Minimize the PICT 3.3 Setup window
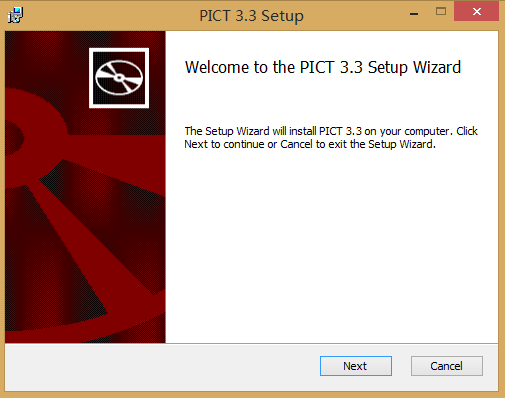The image size is (505, 398). 414,13
